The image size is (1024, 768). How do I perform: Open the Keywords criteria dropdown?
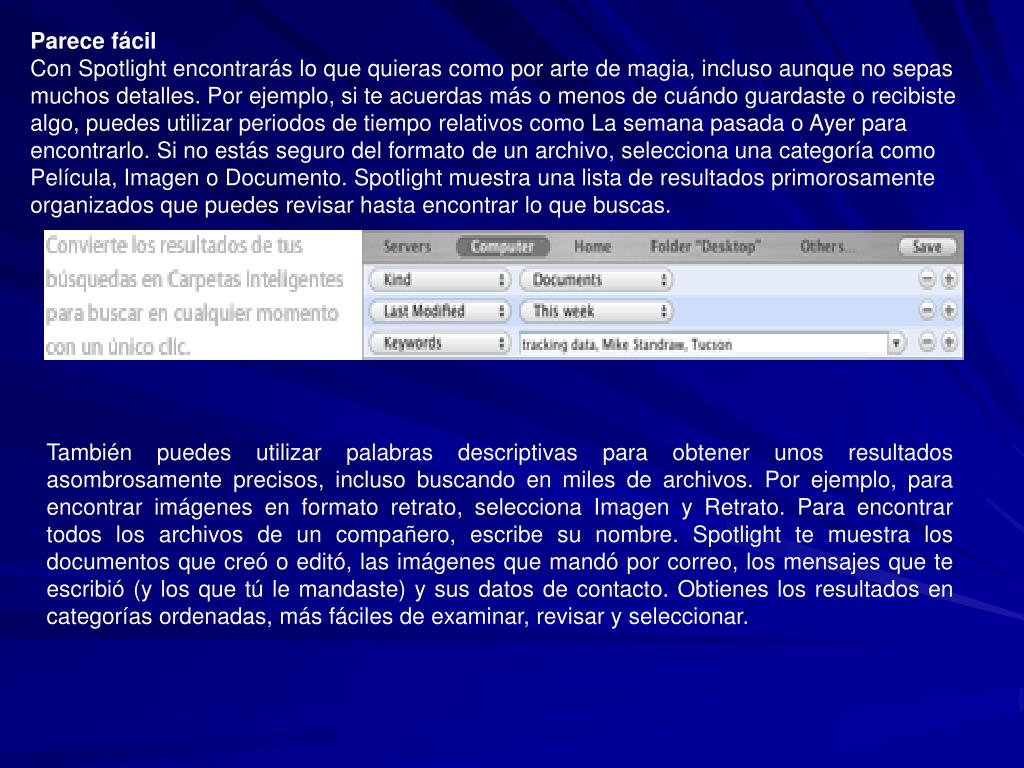click(x=439, y=343)
